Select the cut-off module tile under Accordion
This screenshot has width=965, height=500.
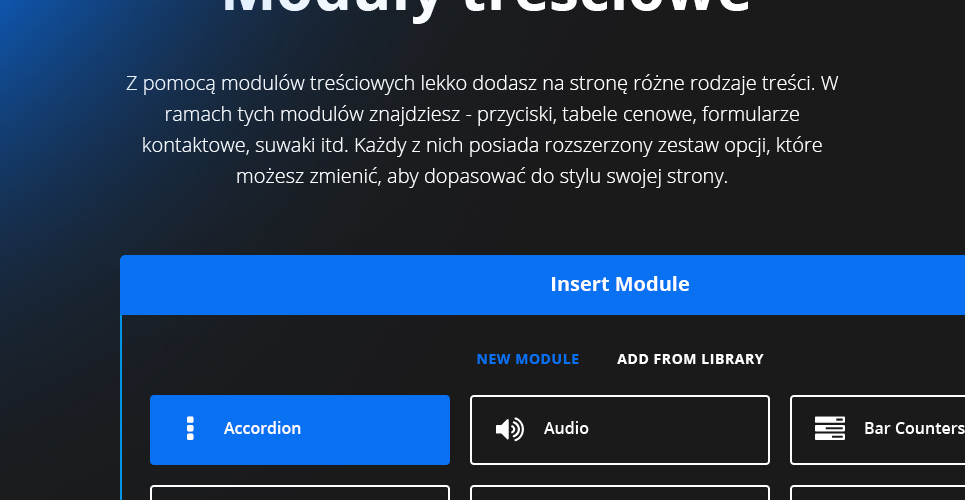(x=300, y=493)
